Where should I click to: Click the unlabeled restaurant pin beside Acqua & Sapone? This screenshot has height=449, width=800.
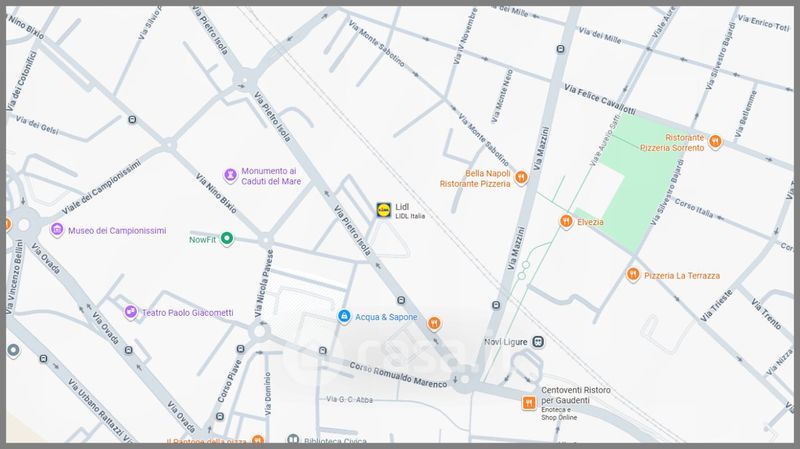[435, 322]
